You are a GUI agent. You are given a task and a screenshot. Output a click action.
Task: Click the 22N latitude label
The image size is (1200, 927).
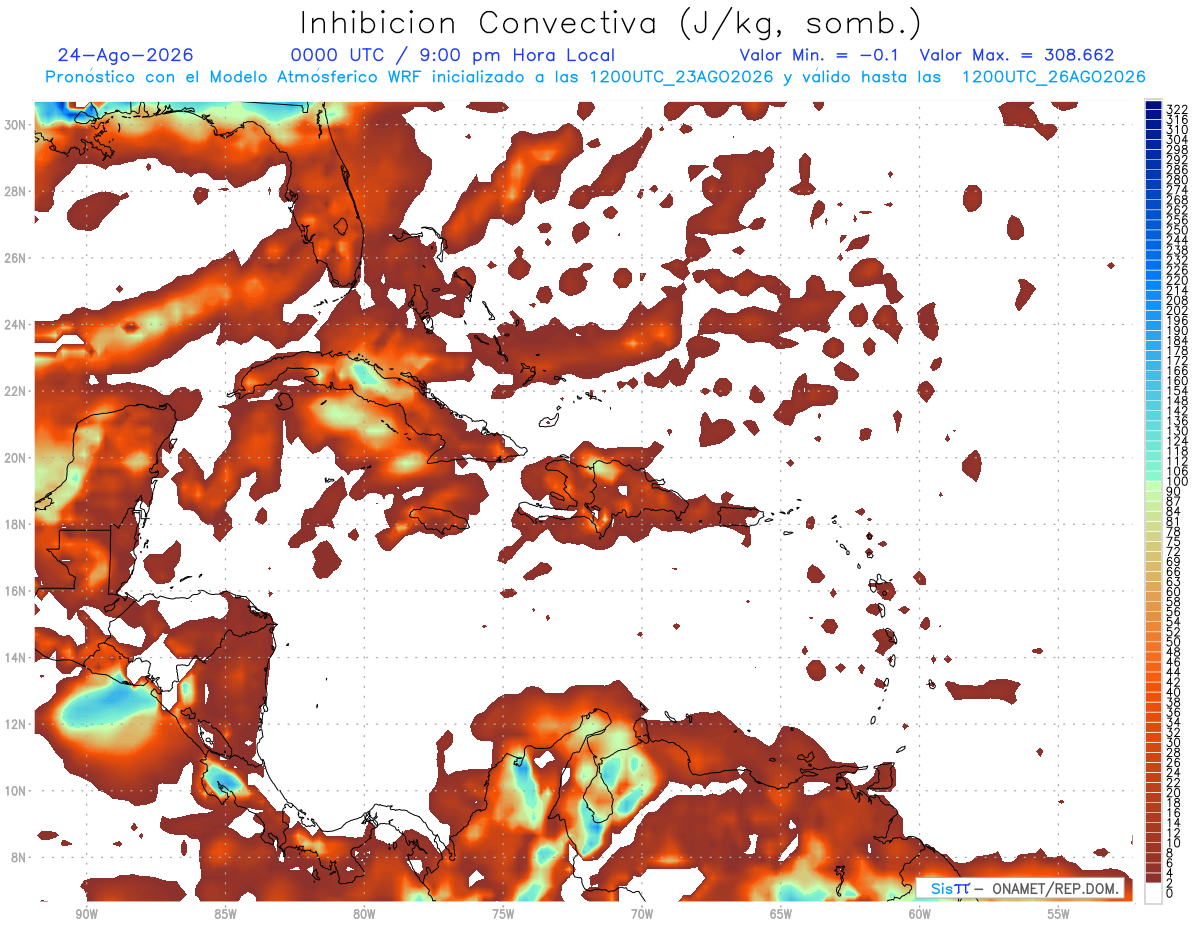[x=15, y=391]
